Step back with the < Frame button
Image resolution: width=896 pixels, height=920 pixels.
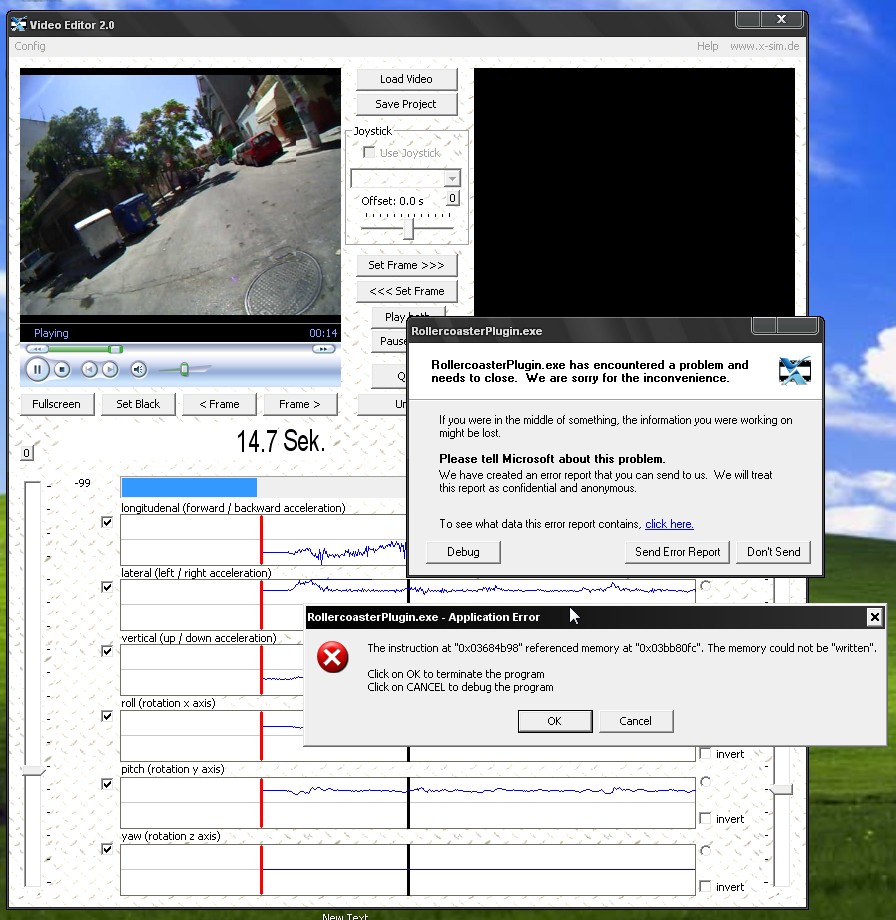(219, 404)
